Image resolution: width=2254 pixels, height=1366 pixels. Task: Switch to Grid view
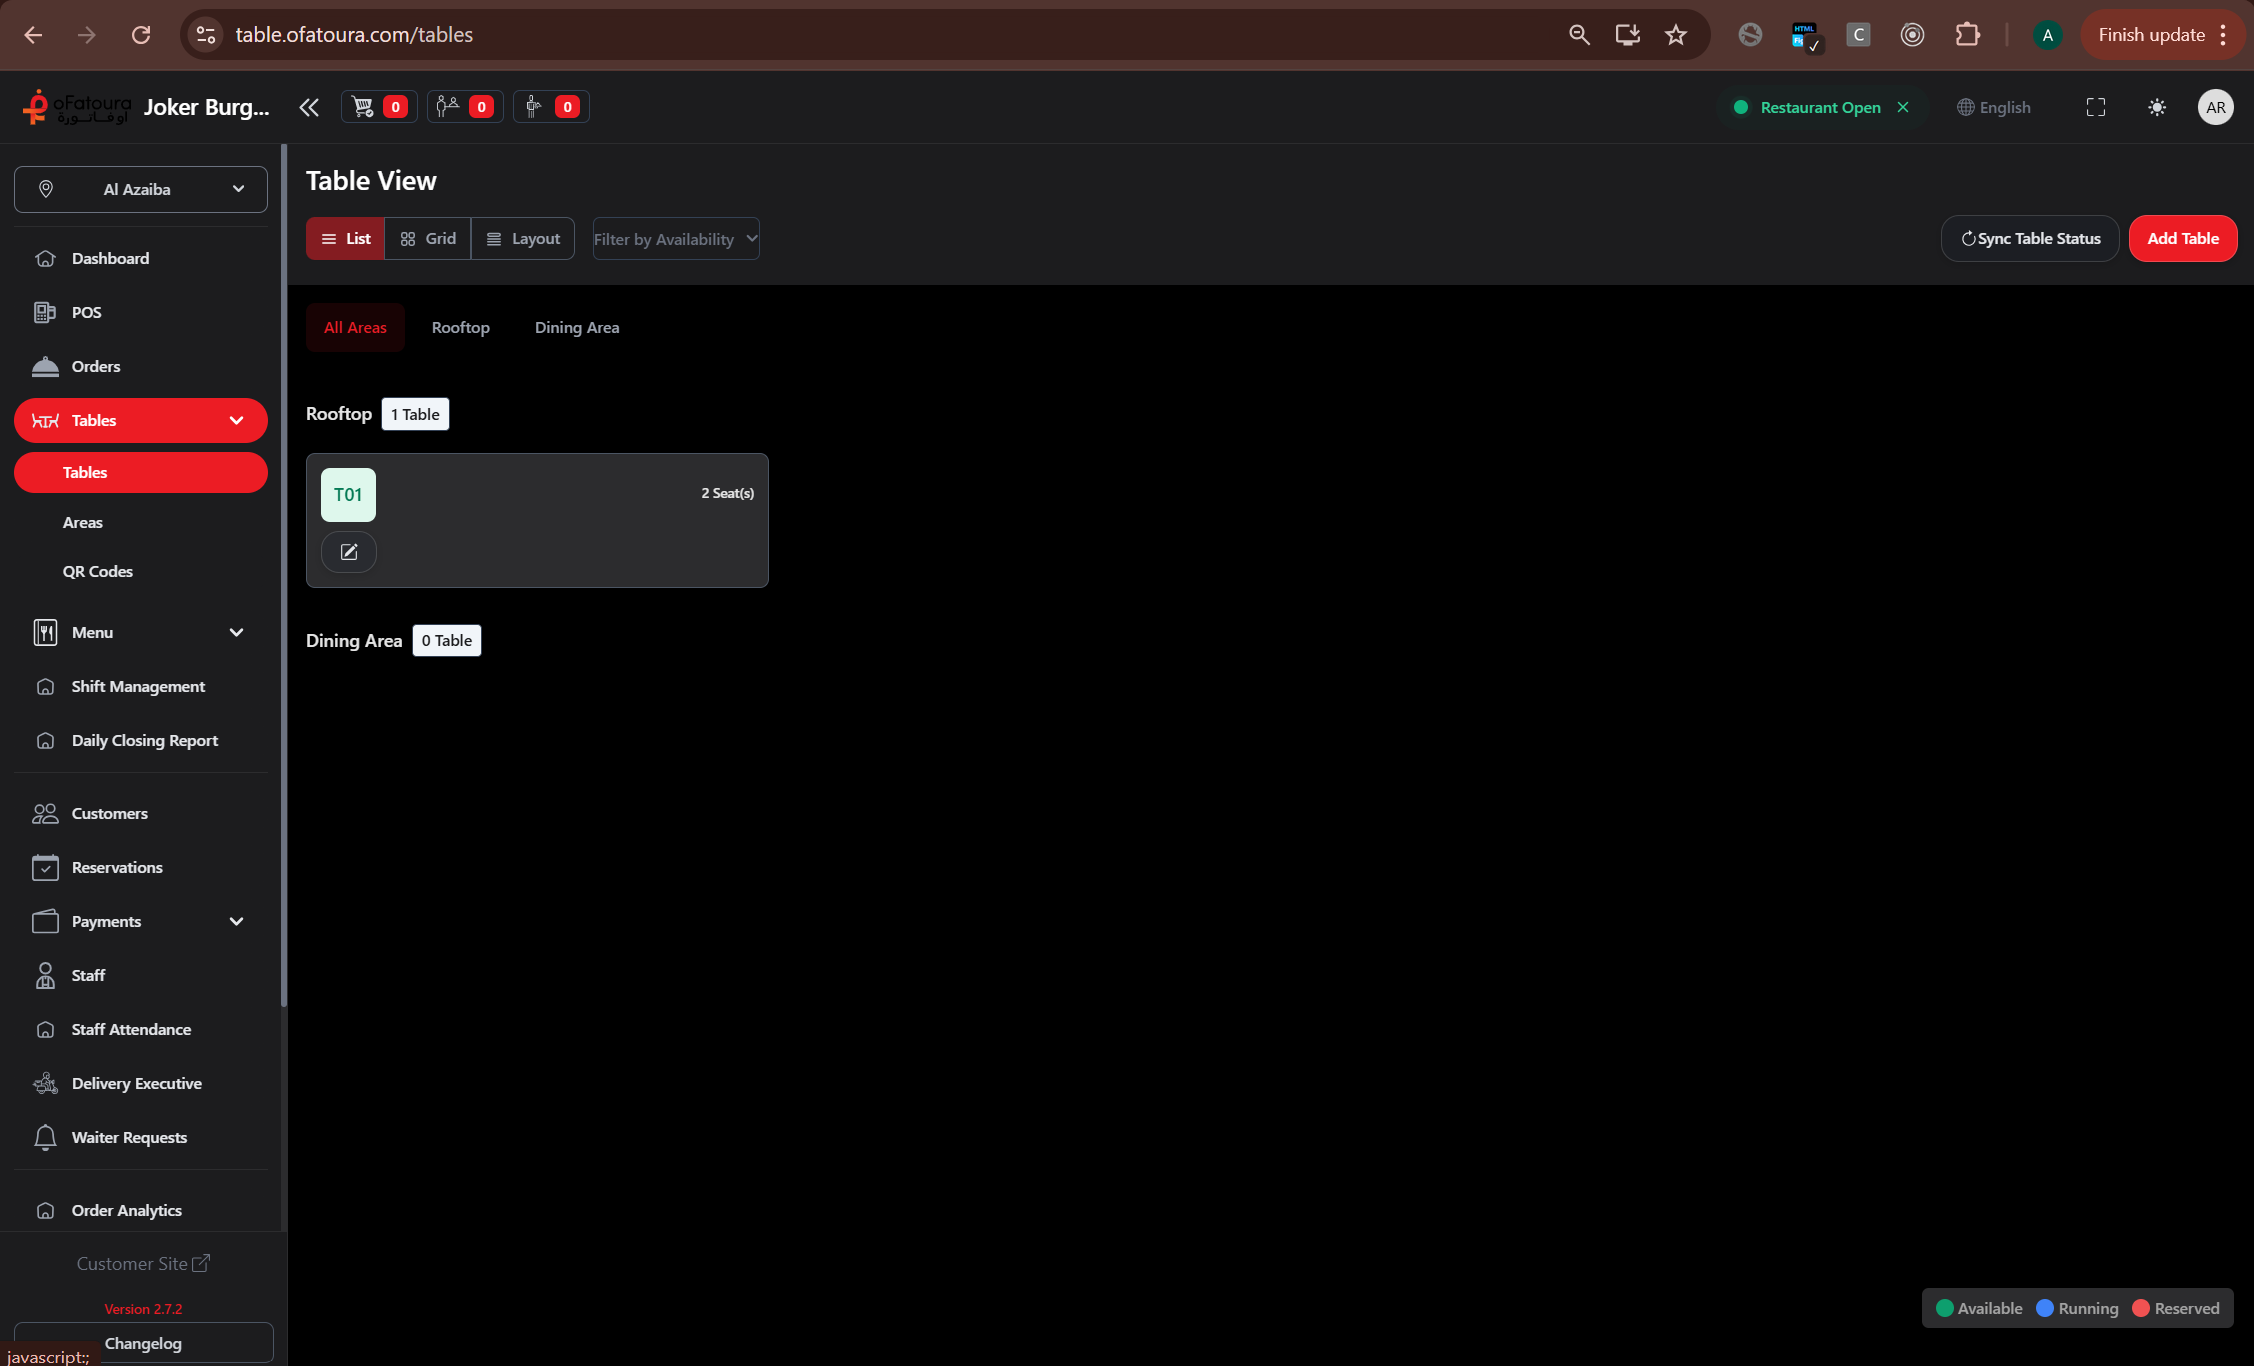(x=428, y=239)
